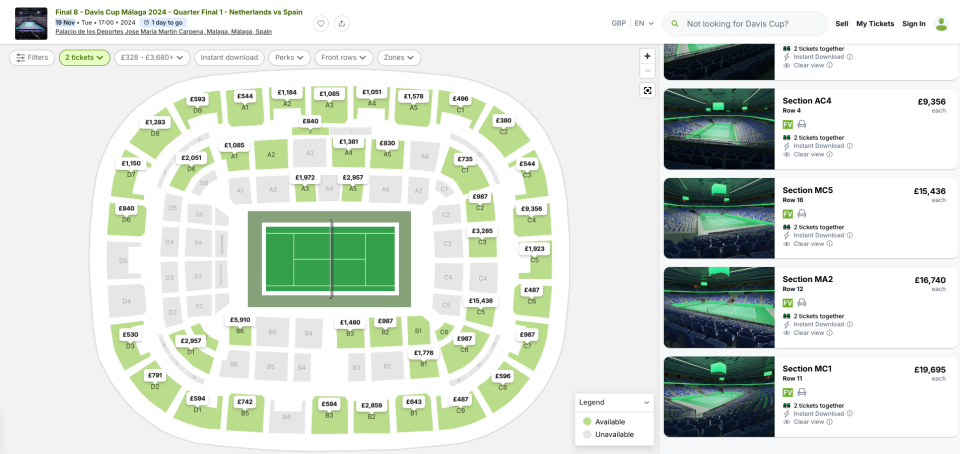Image resolution: width=960 pixels, height=454 pixels.
Task: Expand the Perks filter dropdown
Action: coord(289,58)
